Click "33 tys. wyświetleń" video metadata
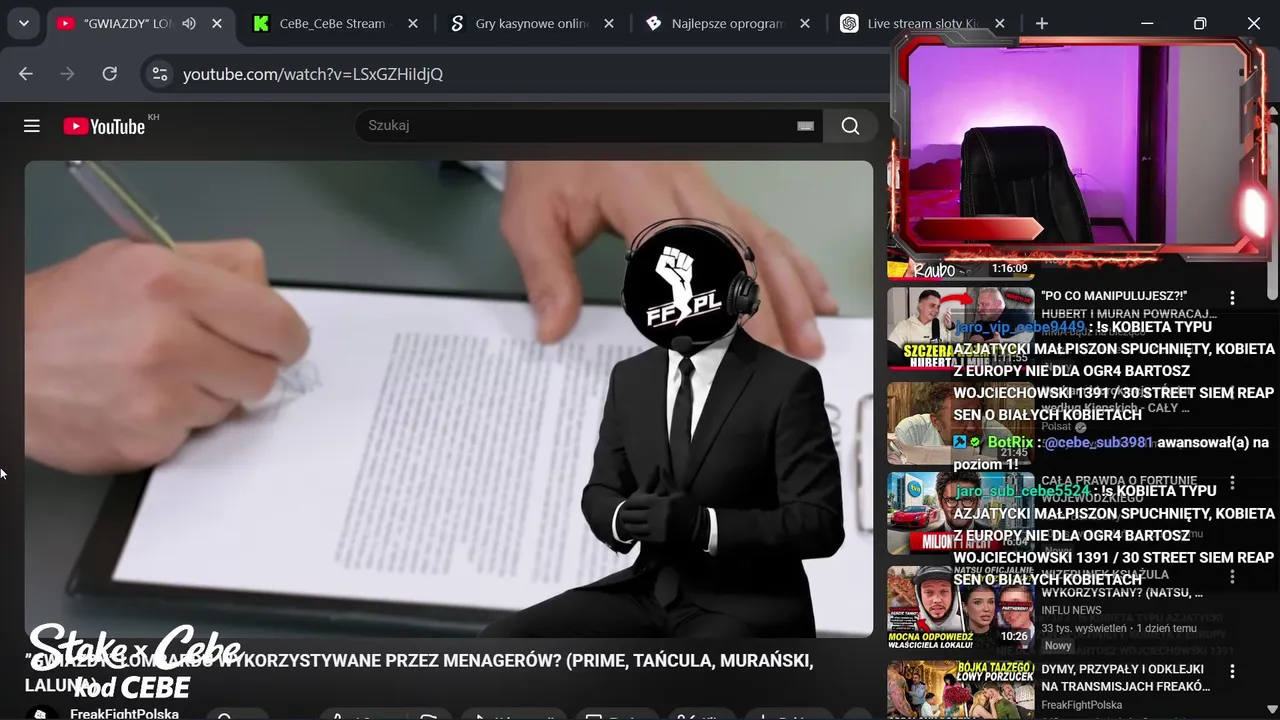 point(1084,628)
